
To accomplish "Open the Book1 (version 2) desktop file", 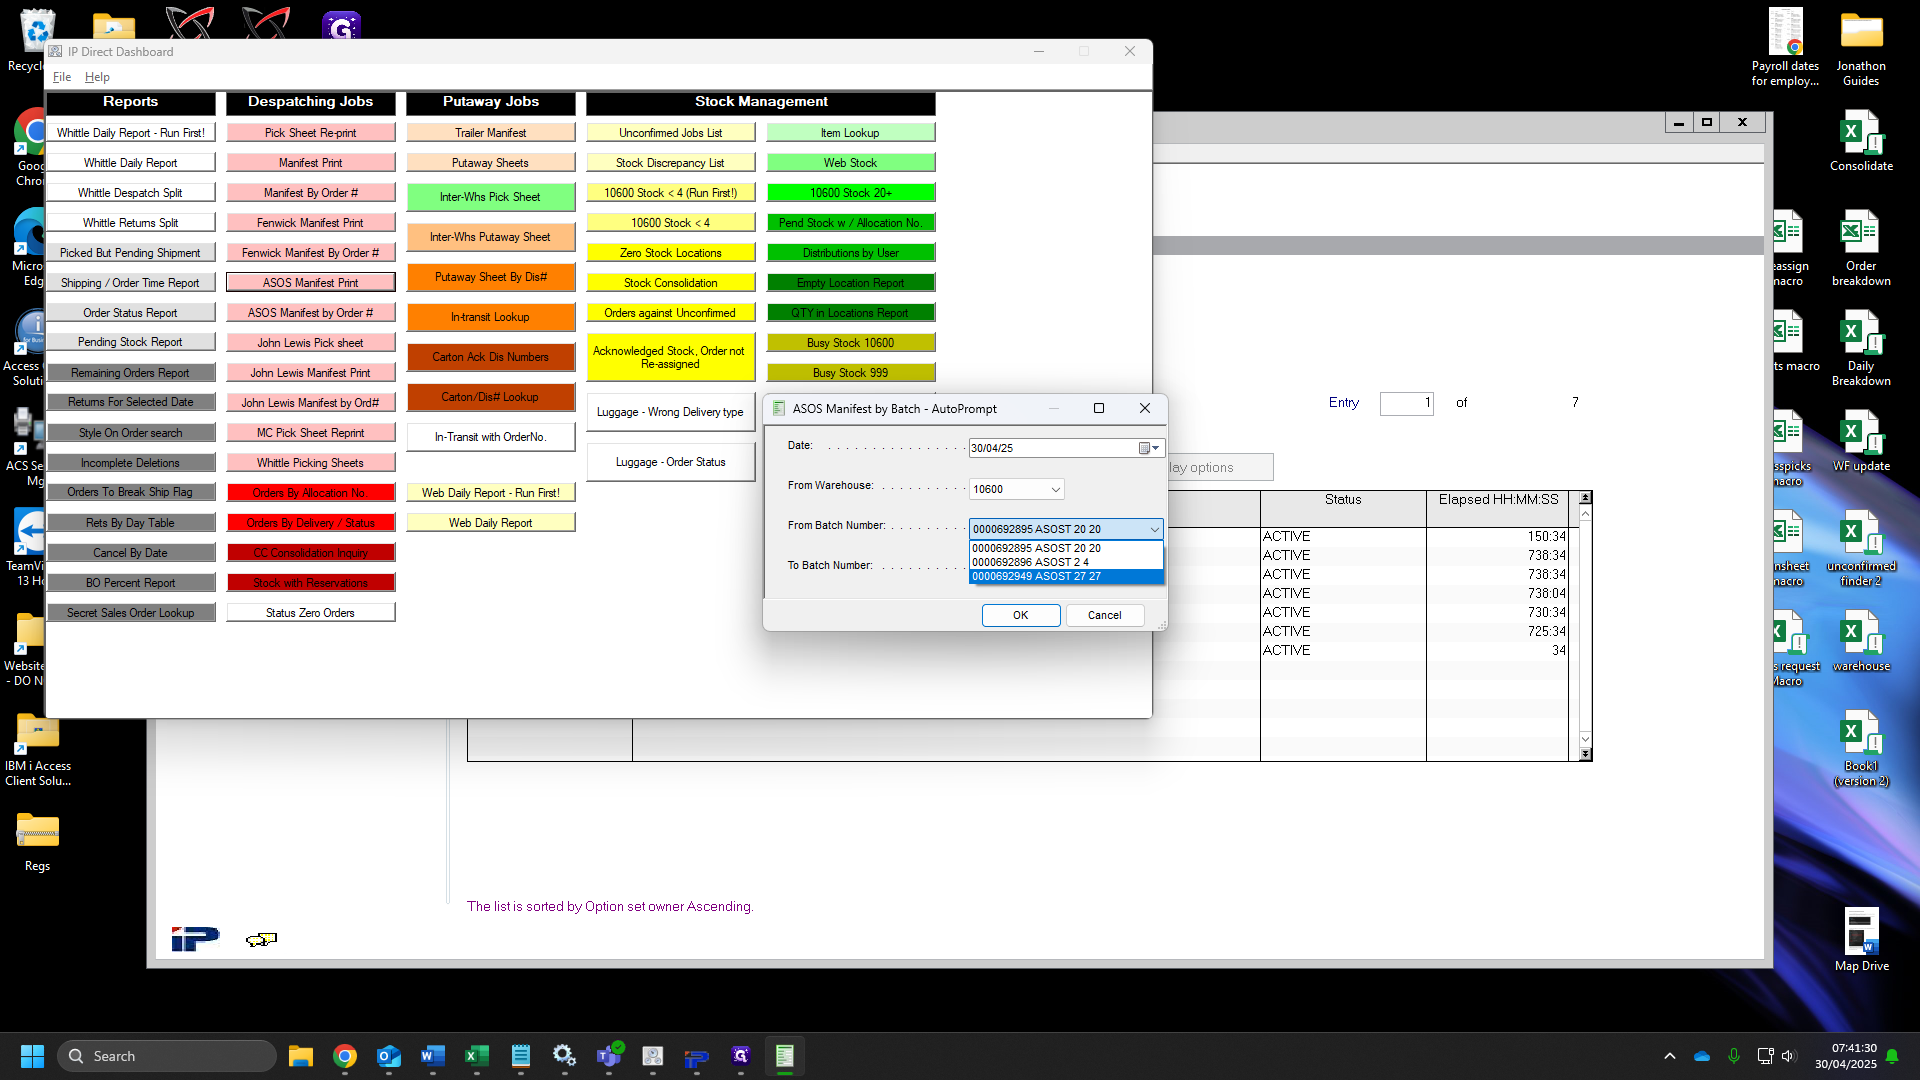I will [x=1861, y=748].
